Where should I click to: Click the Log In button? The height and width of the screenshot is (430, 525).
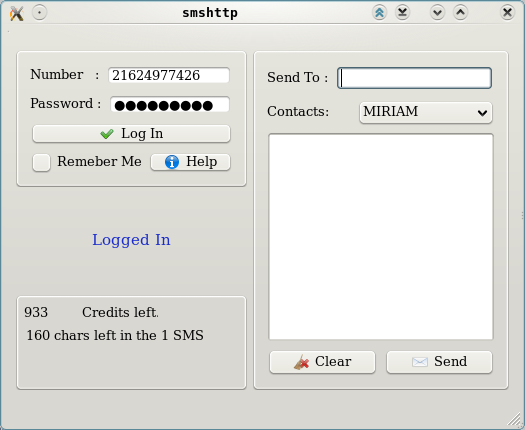[x=131, y=134]
